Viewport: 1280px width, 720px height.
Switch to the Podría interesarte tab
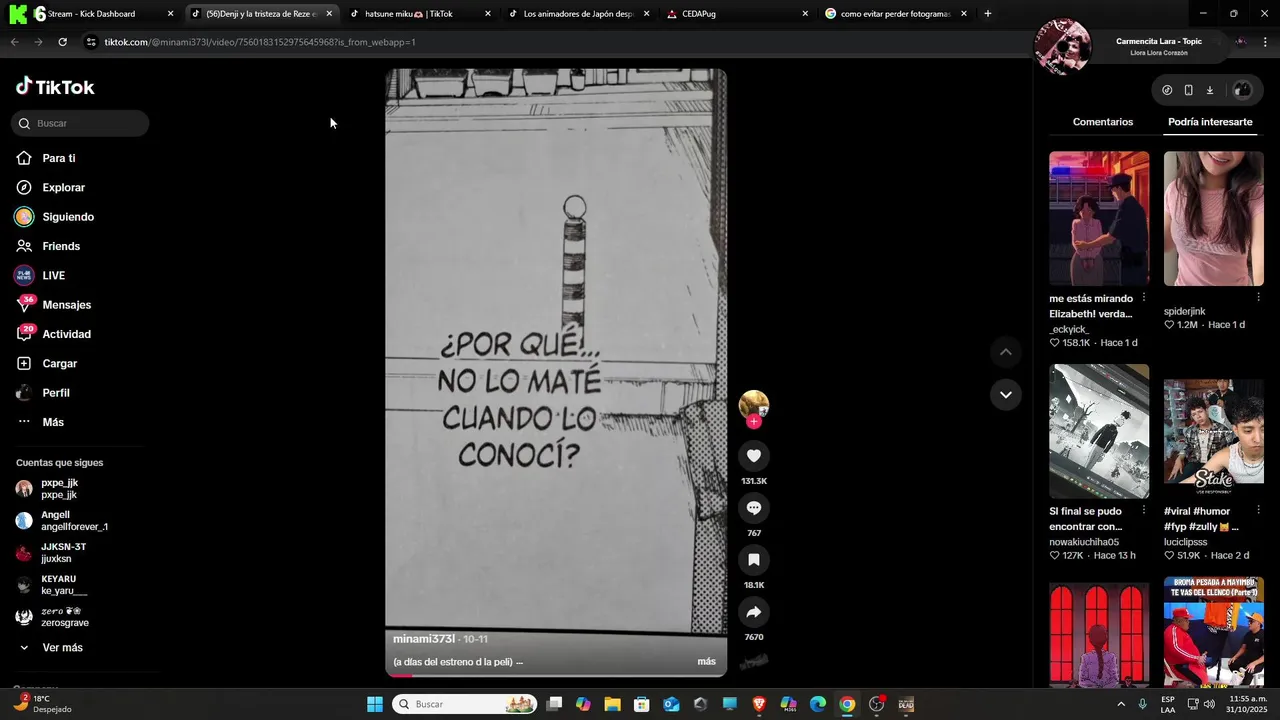click(1210, 122)
